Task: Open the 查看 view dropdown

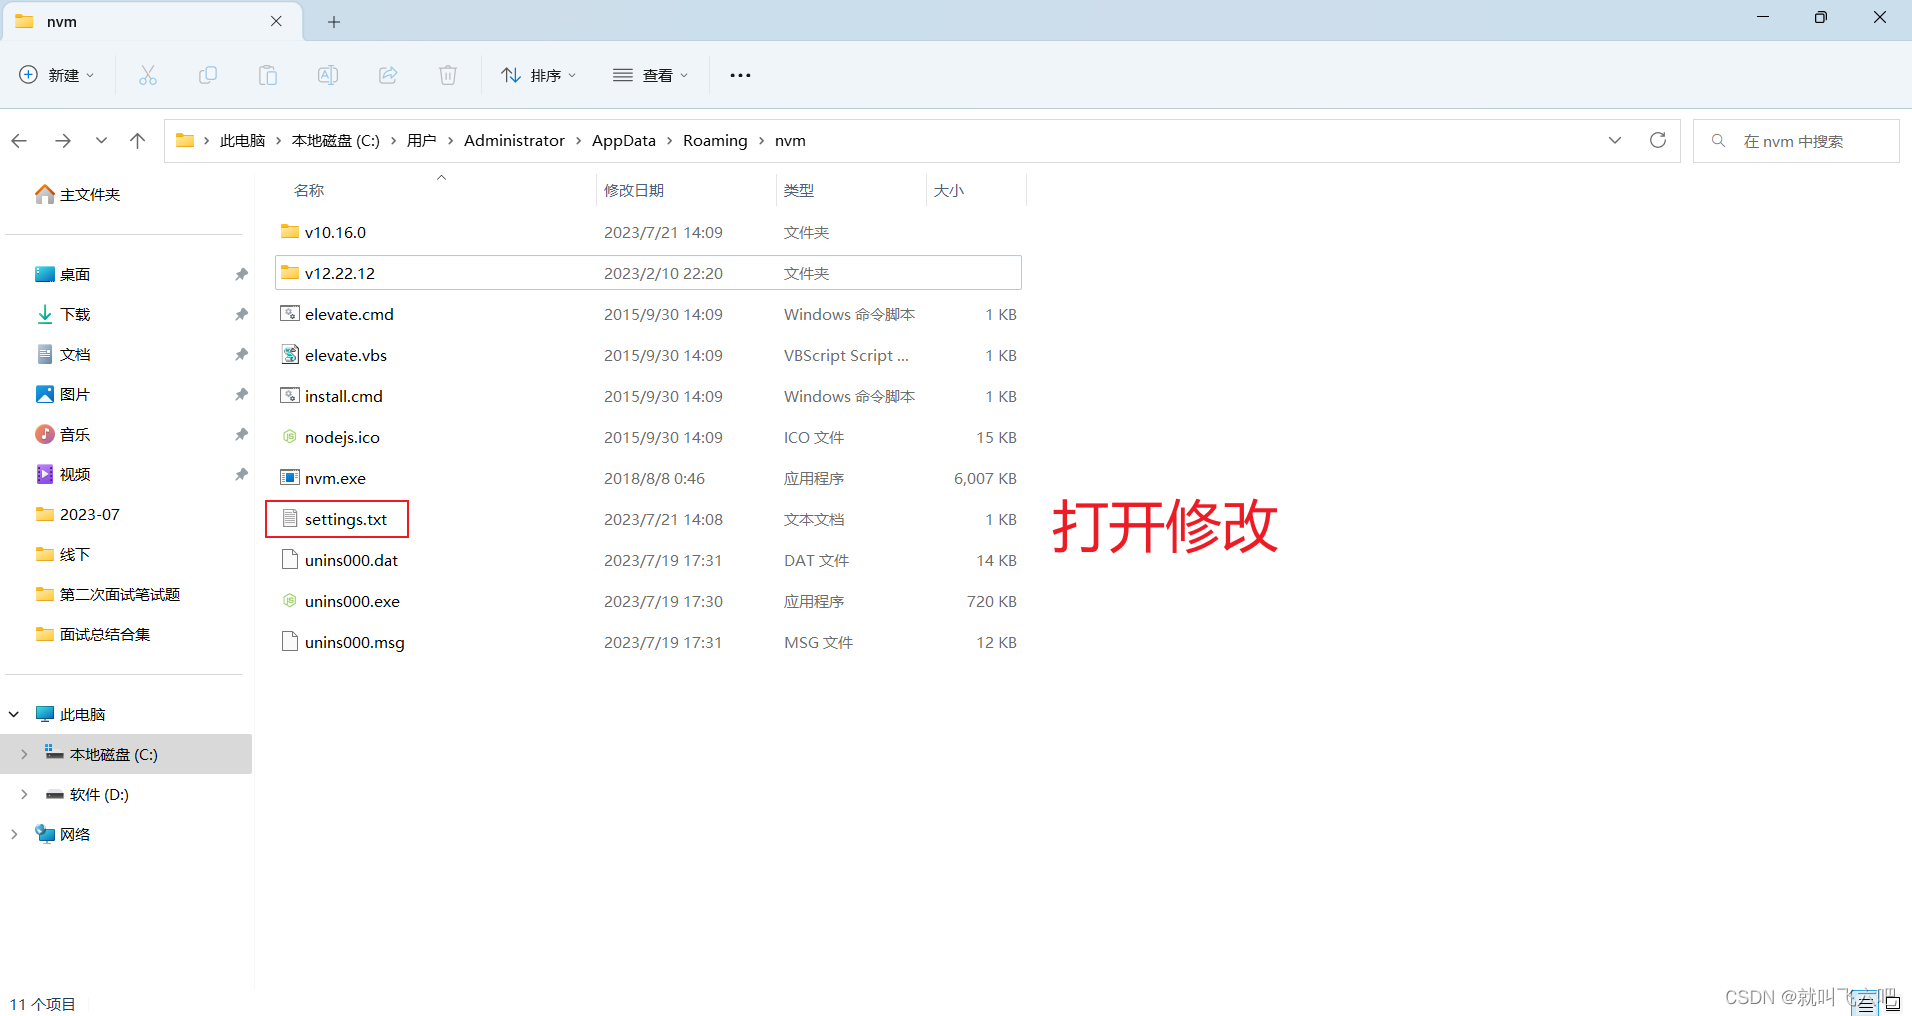Action: (x=651, y=75)
